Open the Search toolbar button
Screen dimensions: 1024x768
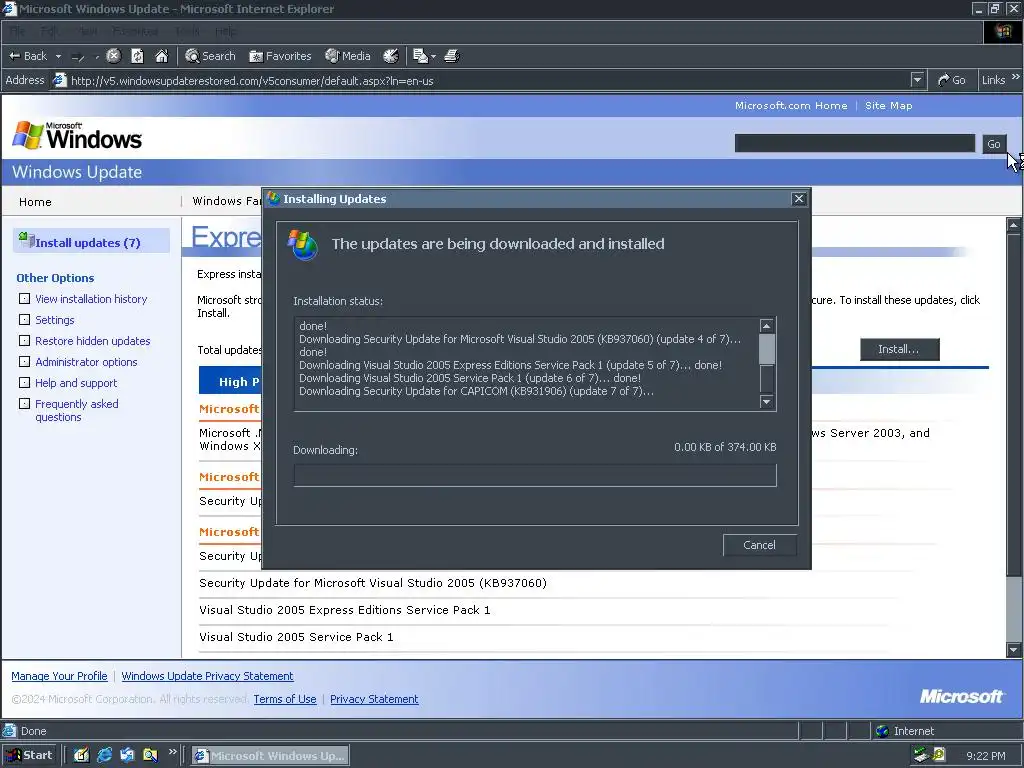210,56
